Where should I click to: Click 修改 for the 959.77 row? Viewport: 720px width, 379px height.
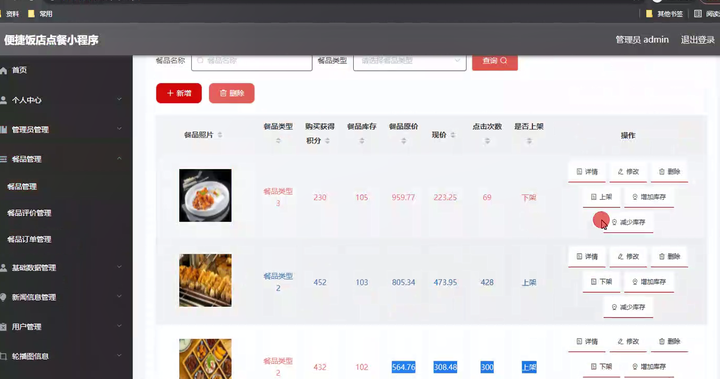coord(628,172)
